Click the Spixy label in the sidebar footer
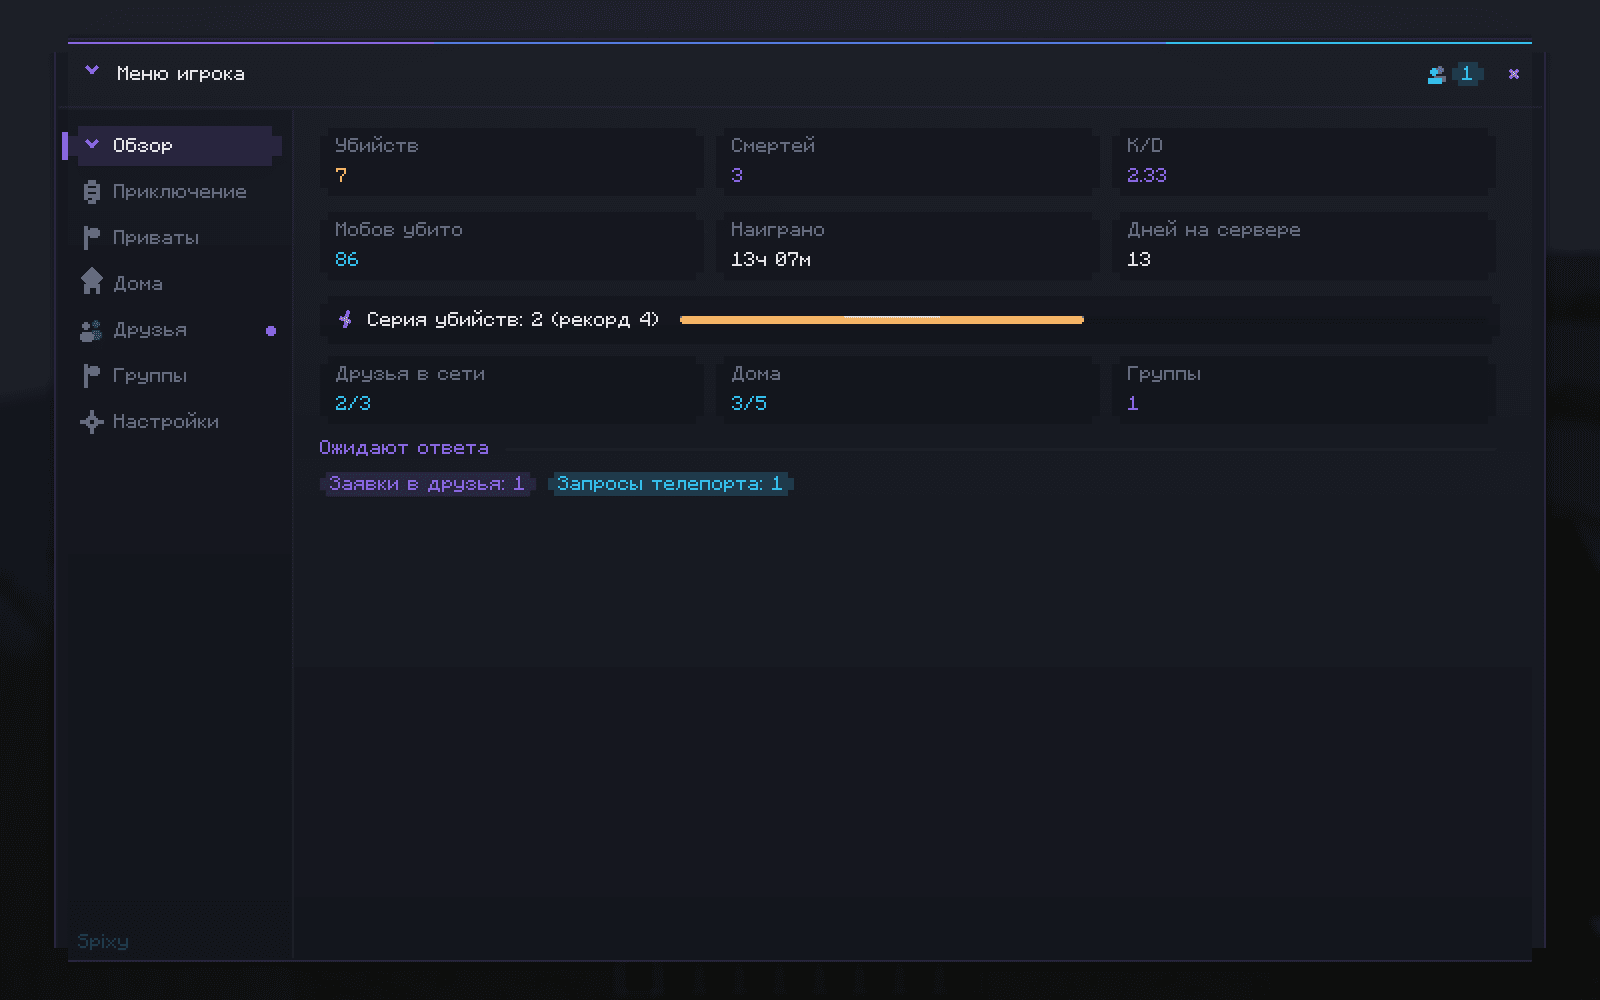Screen dimensions: 1600x1000 click(x=103, y=941)
